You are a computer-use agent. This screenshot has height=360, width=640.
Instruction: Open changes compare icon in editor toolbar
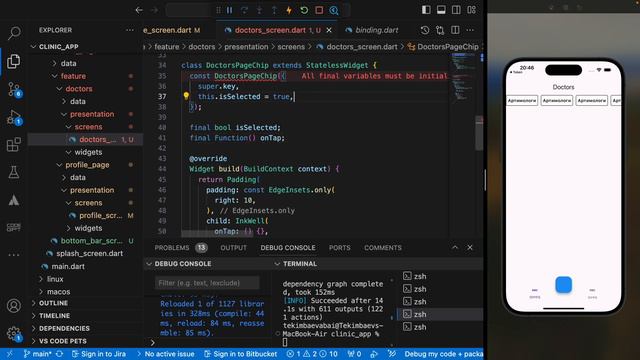click(440, 30)
